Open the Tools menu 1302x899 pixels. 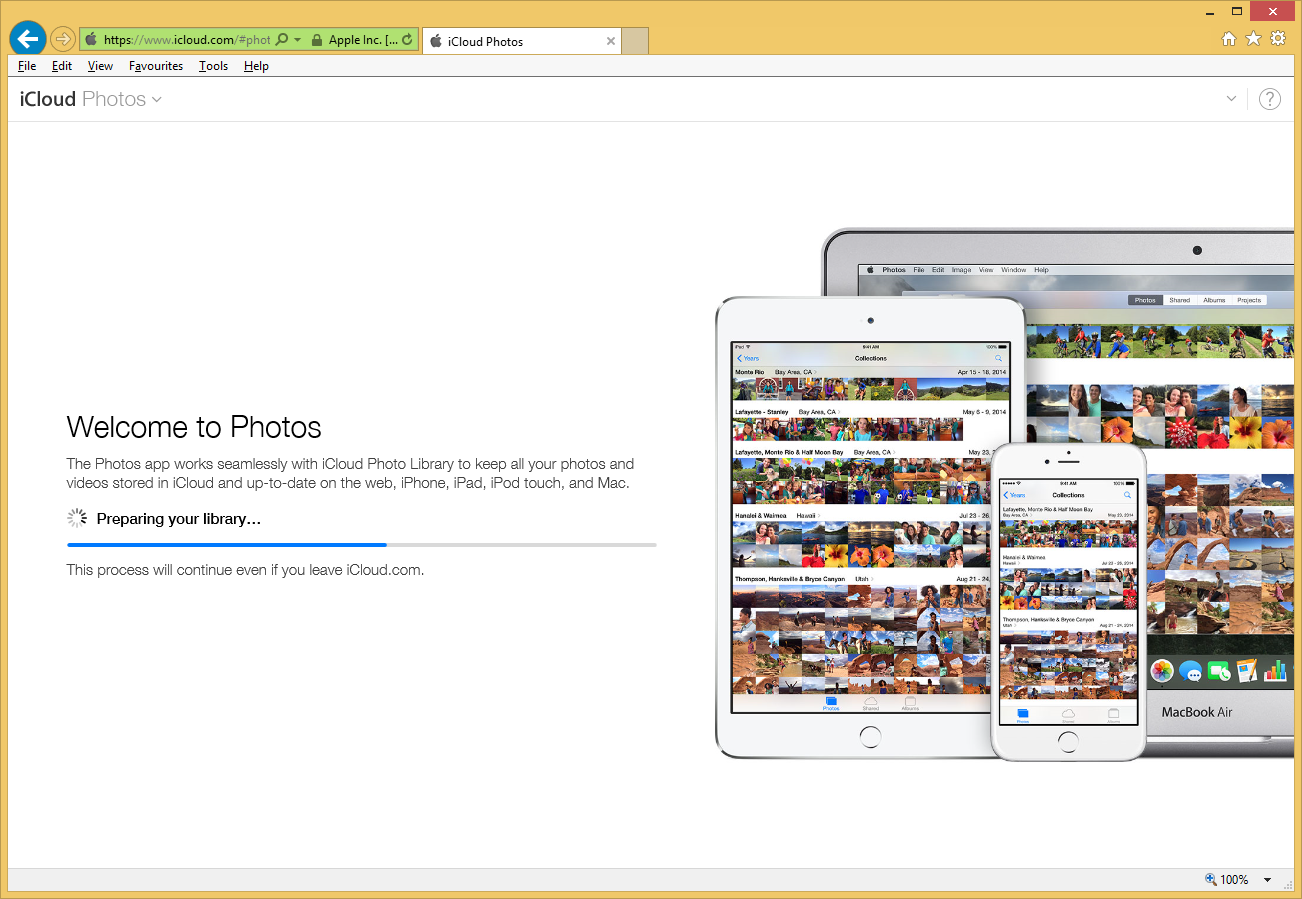click(213, 66)
